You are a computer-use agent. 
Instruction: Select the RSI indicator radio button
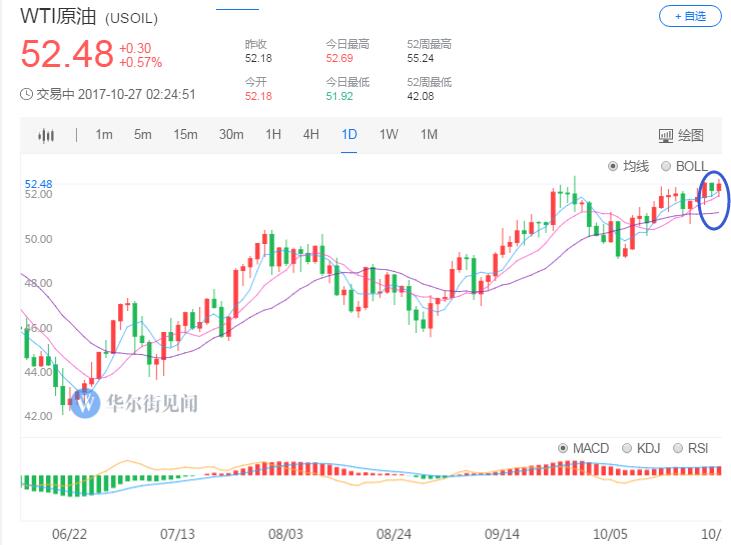[678, 448]
